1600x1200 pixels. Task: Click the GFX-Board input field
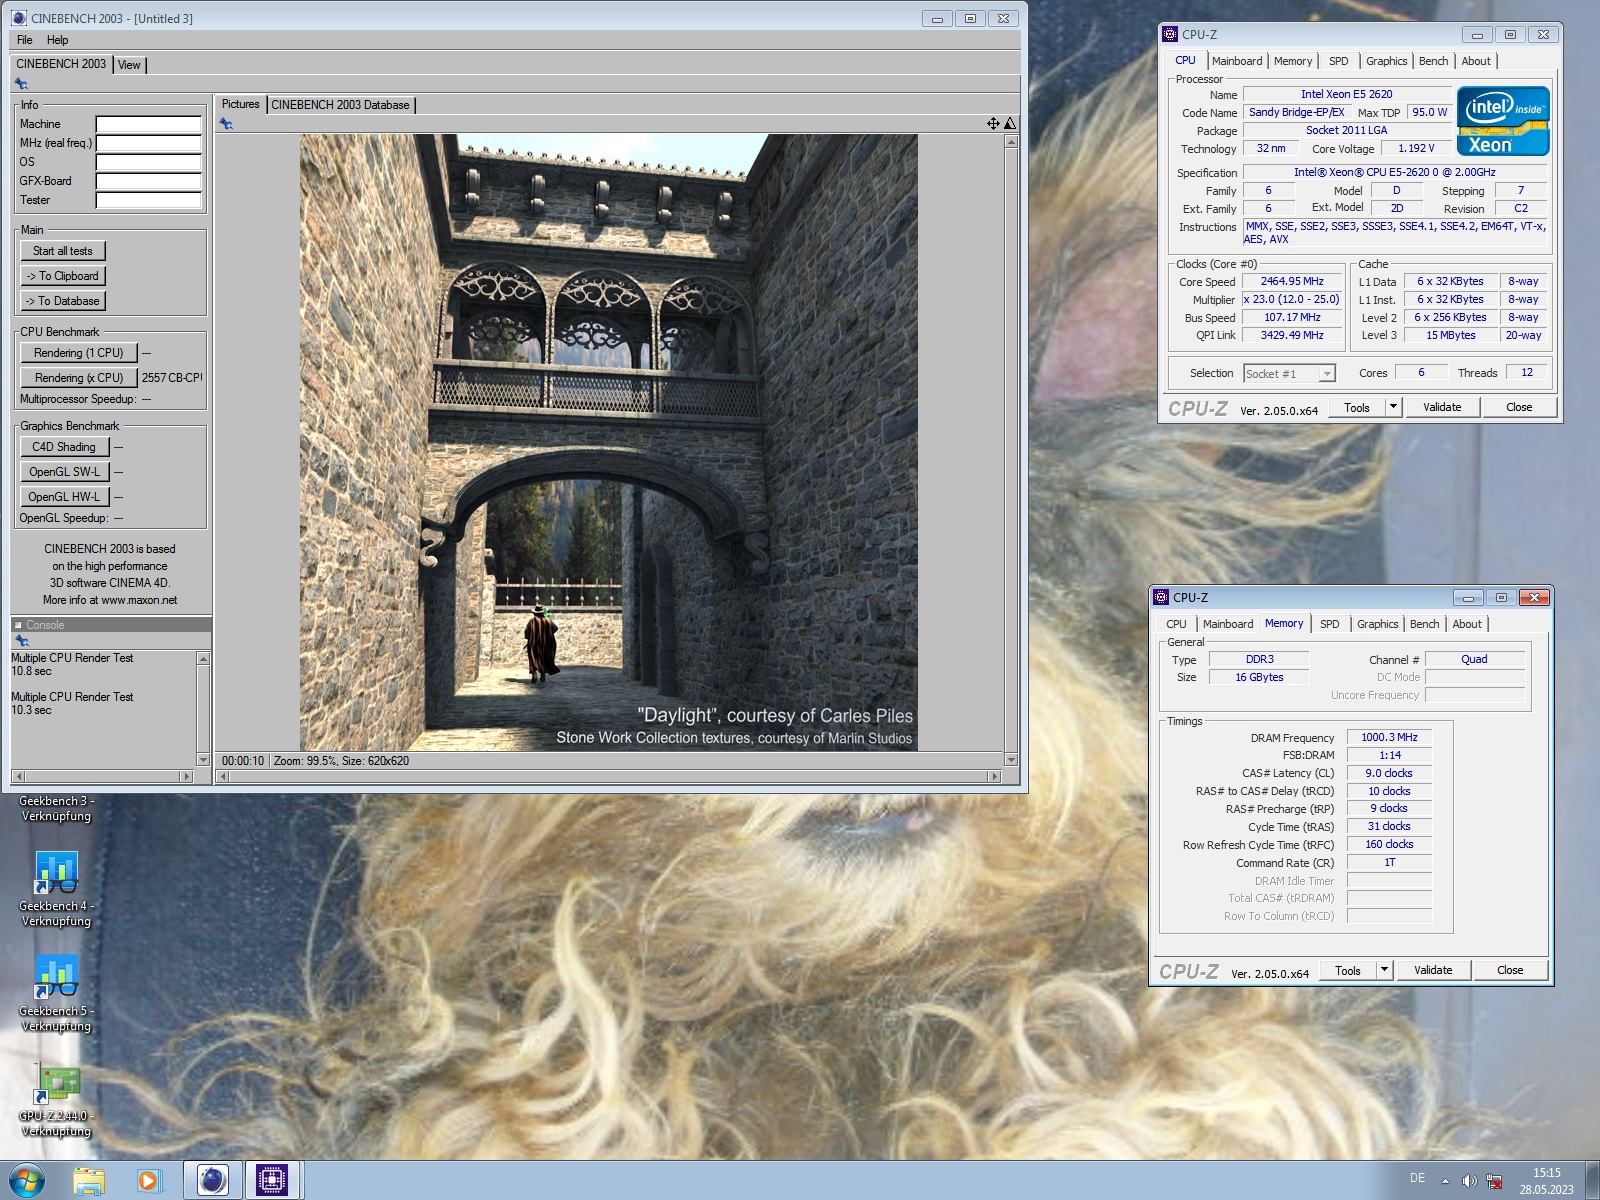click(x=148, y=181)
